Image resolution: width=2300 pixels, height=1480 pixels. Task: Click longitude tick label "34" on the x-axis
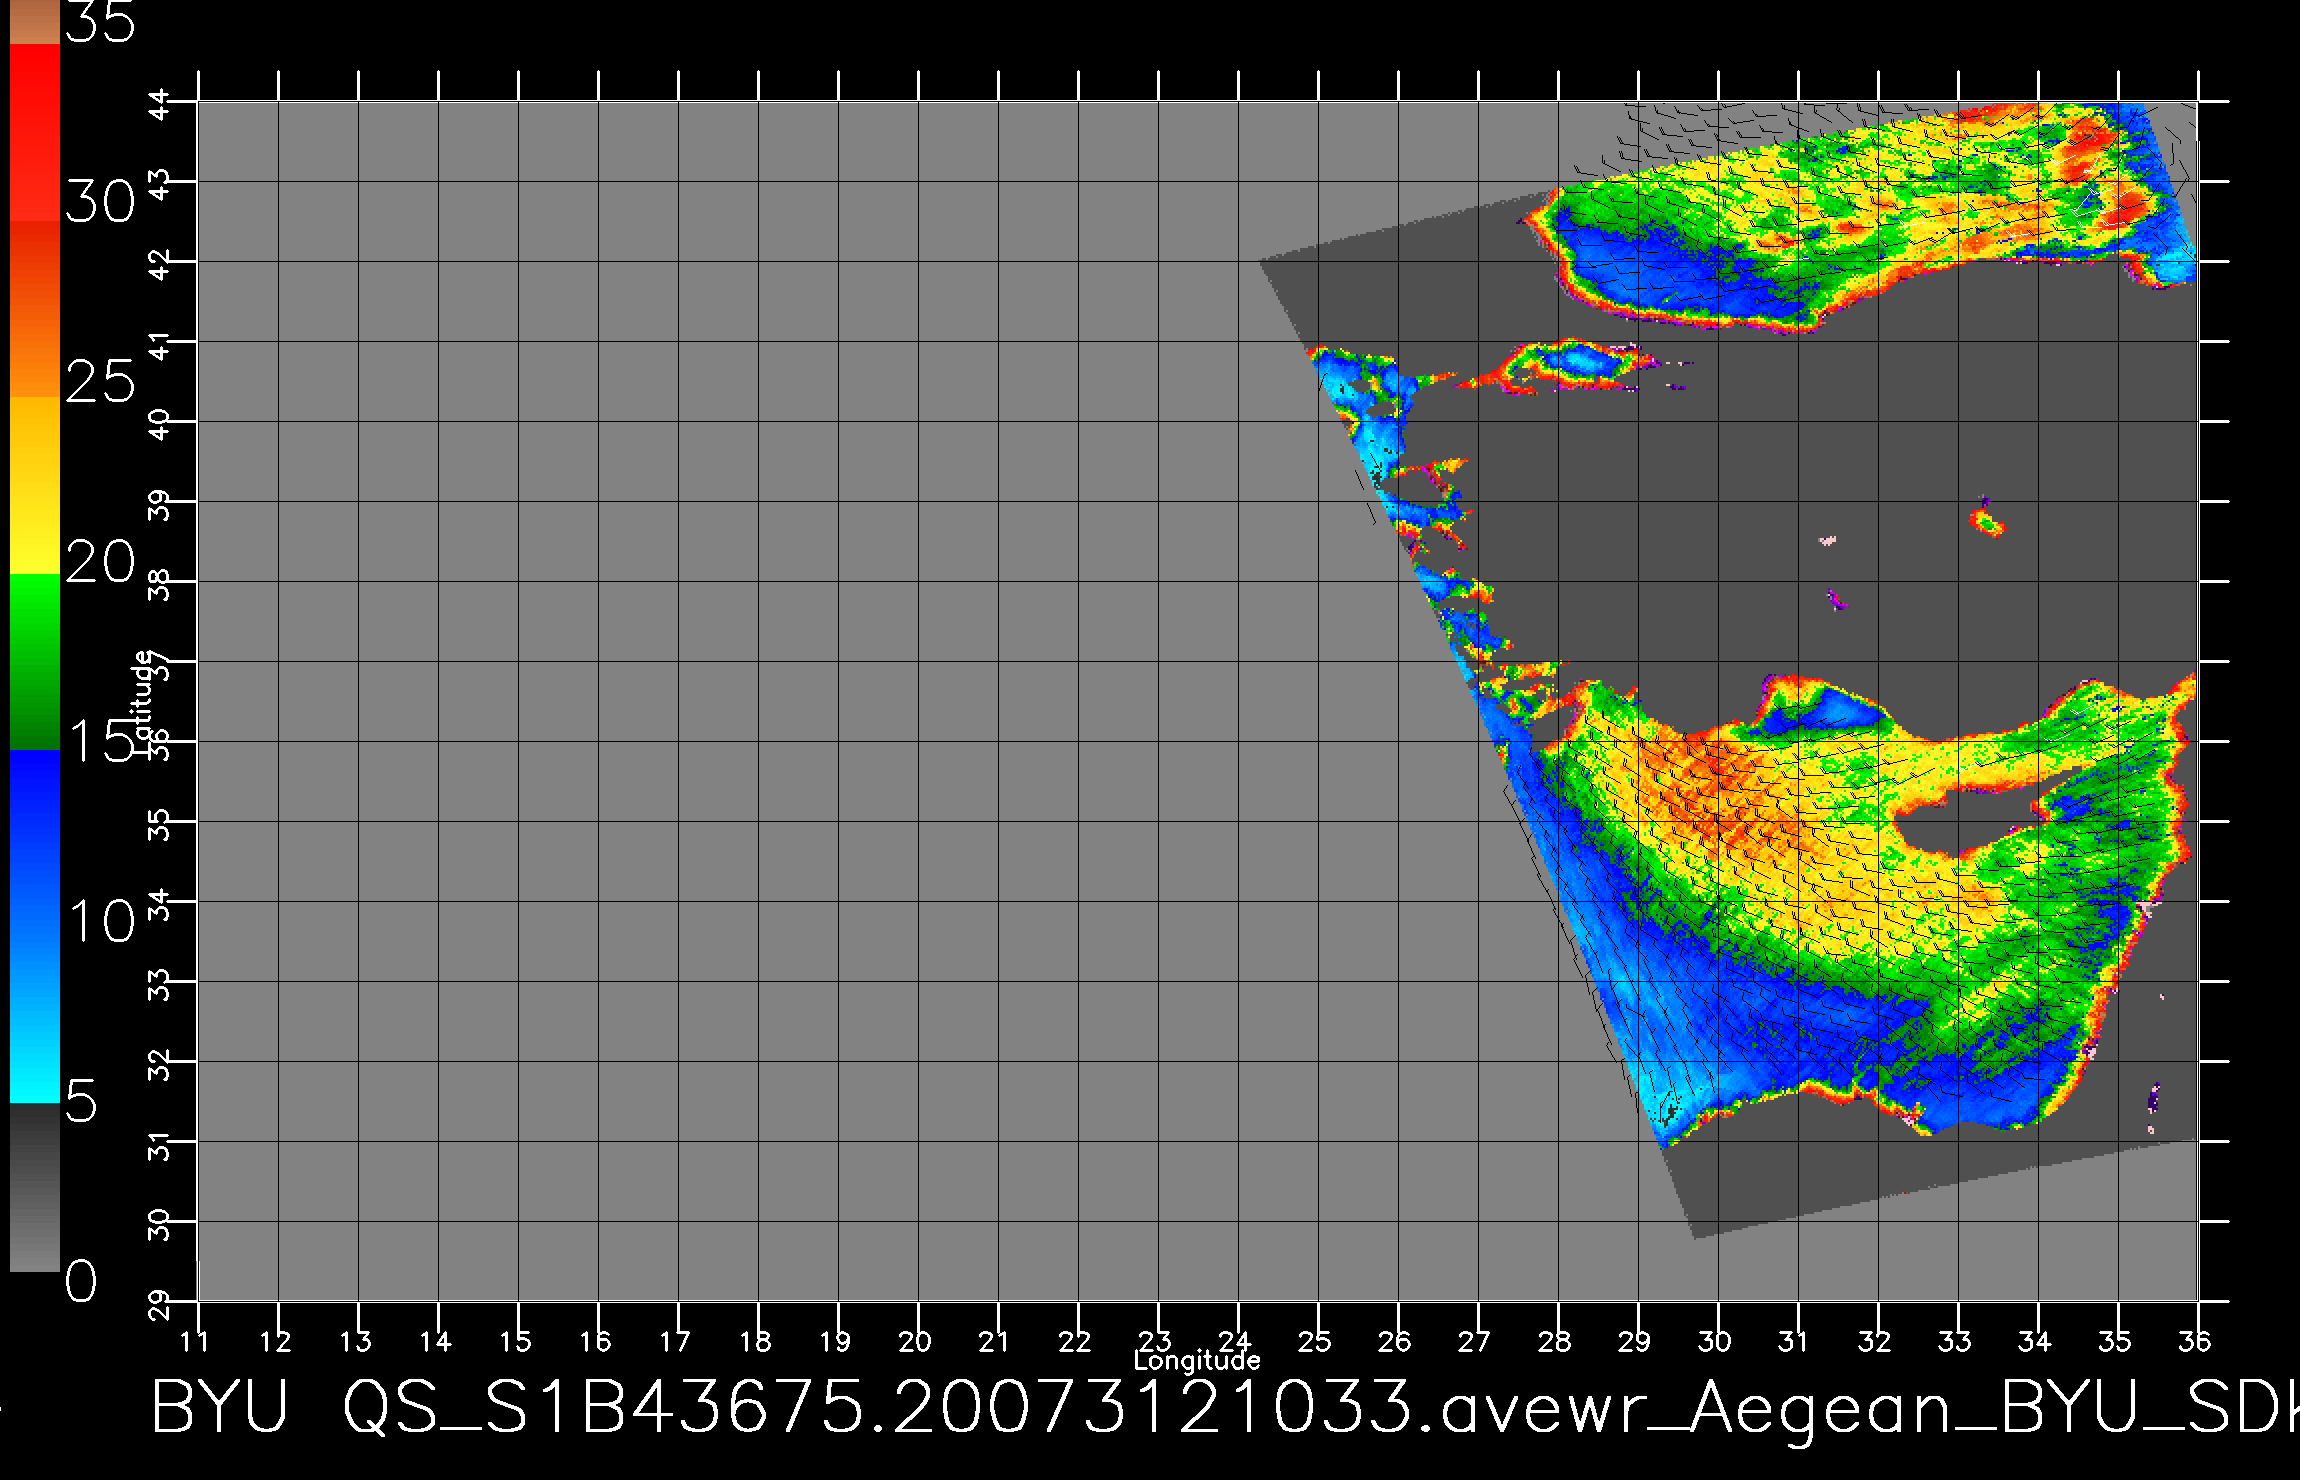[x=2035, y=1341]
